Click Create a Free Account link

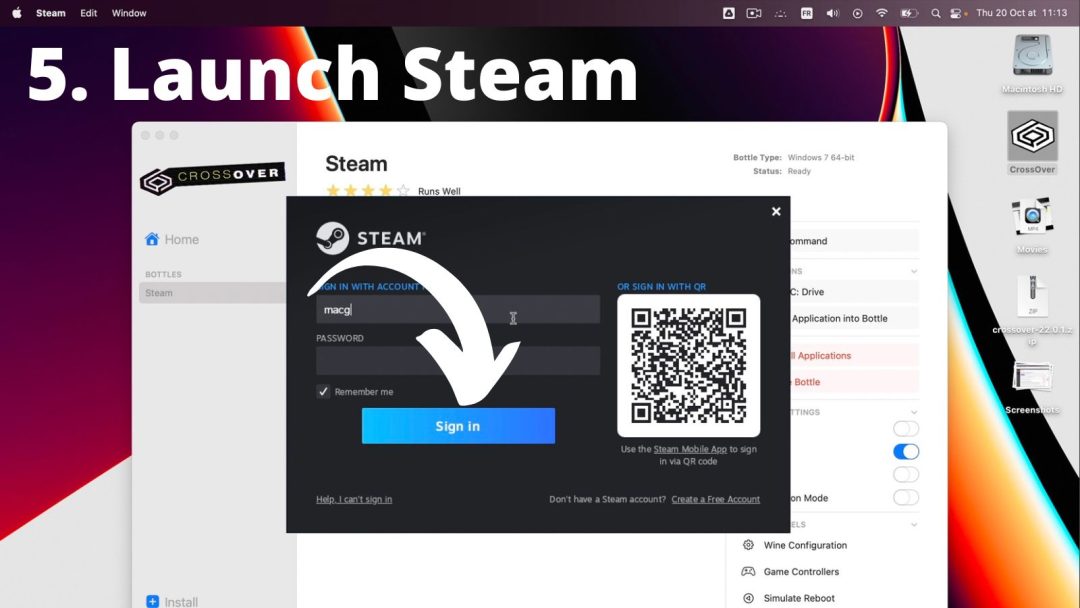[x=716, y=499]
